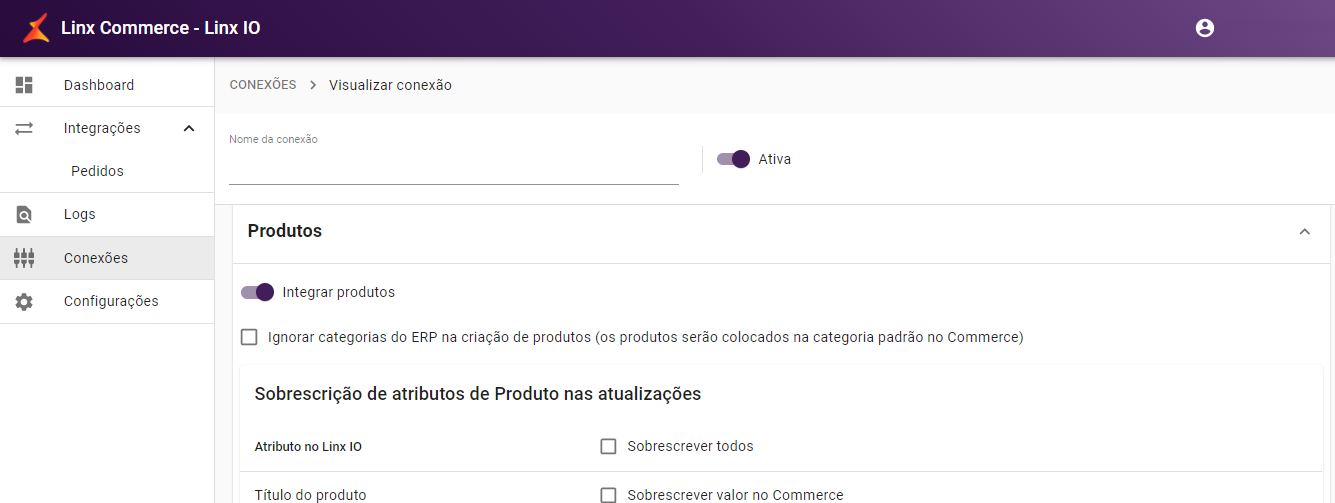Click the breadcrumb separator chevron
1335x503 pixels.
313,85
